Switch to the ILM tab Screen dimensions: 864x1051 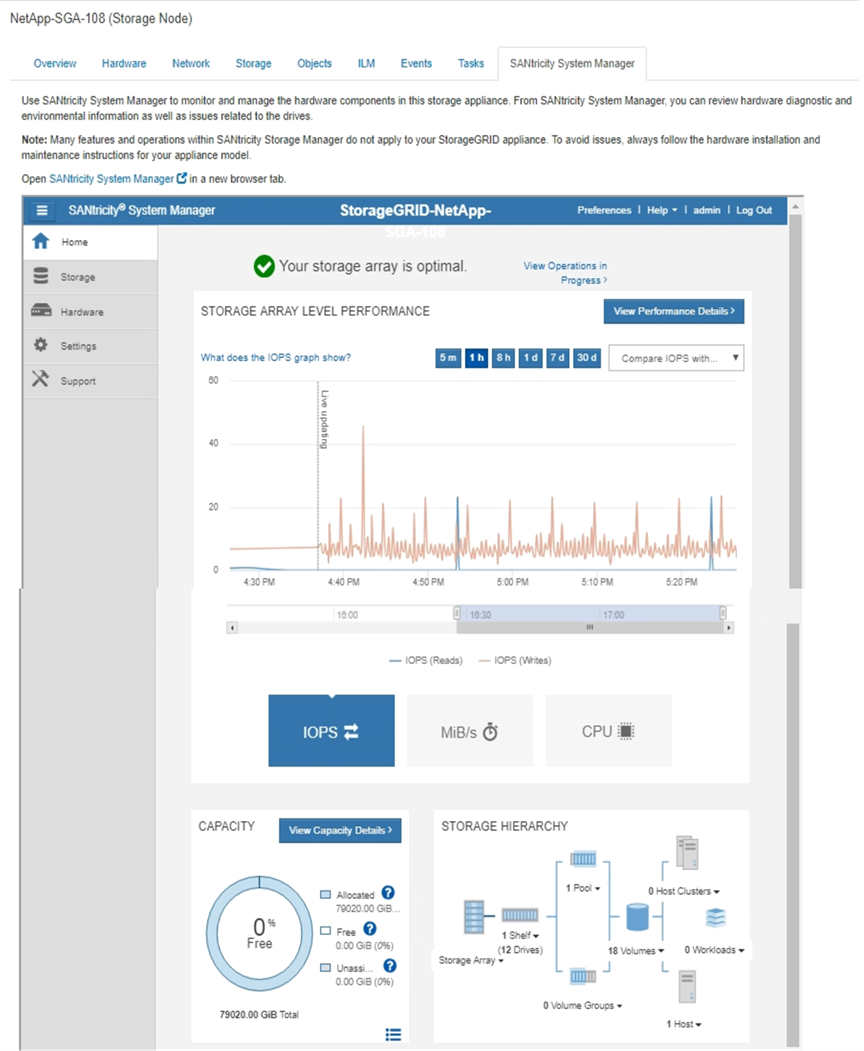point(366,64)
